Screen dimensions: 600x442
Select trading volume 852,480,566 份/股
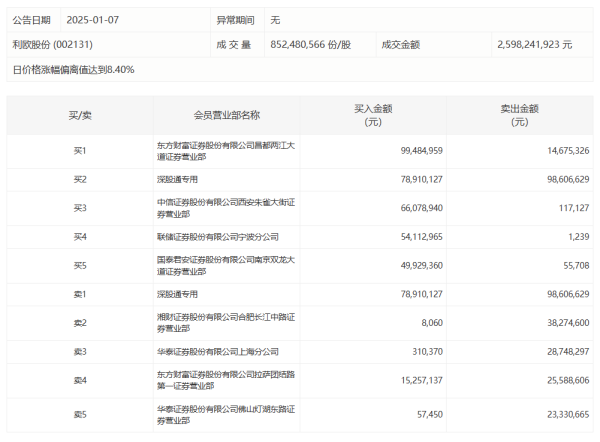(310, 44)
